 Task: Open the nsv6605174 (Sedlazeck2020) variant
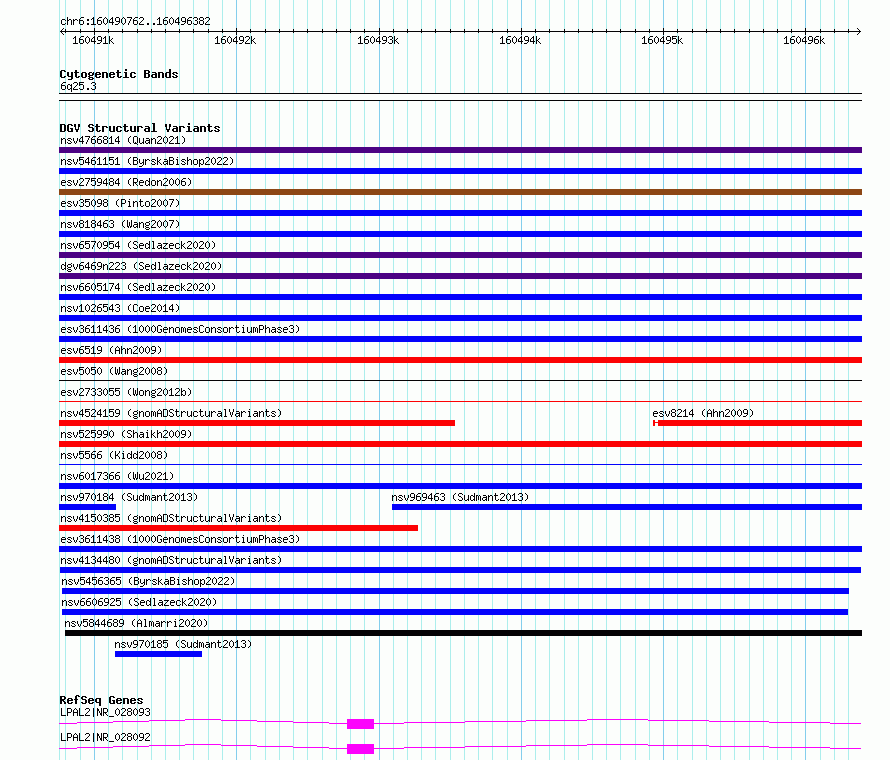tap(138, 287)
